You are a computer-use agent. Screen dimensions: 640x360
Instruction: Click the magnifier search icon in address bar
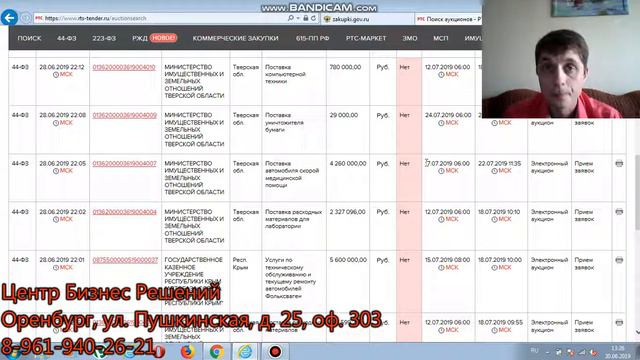pyautogui.click(x=290, y=18)
